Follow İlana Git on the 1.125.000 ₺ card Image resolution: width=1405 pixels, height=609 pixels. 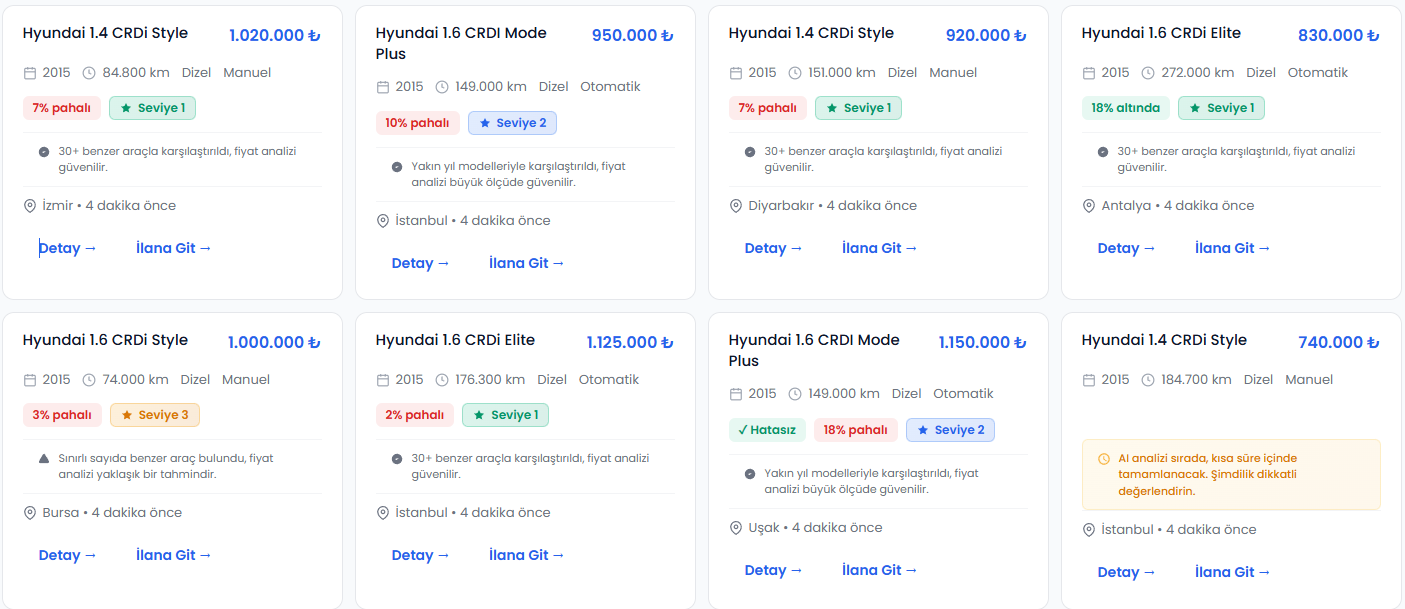click(x=527, y=555)
